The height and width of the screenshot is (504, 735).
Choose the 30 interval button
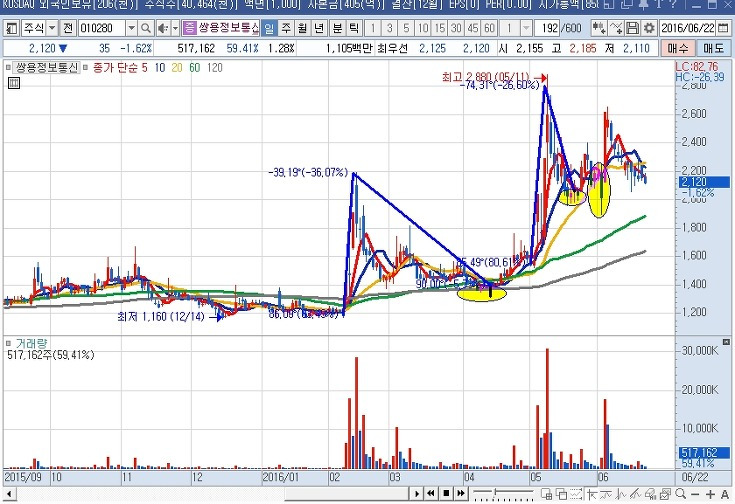456,29
